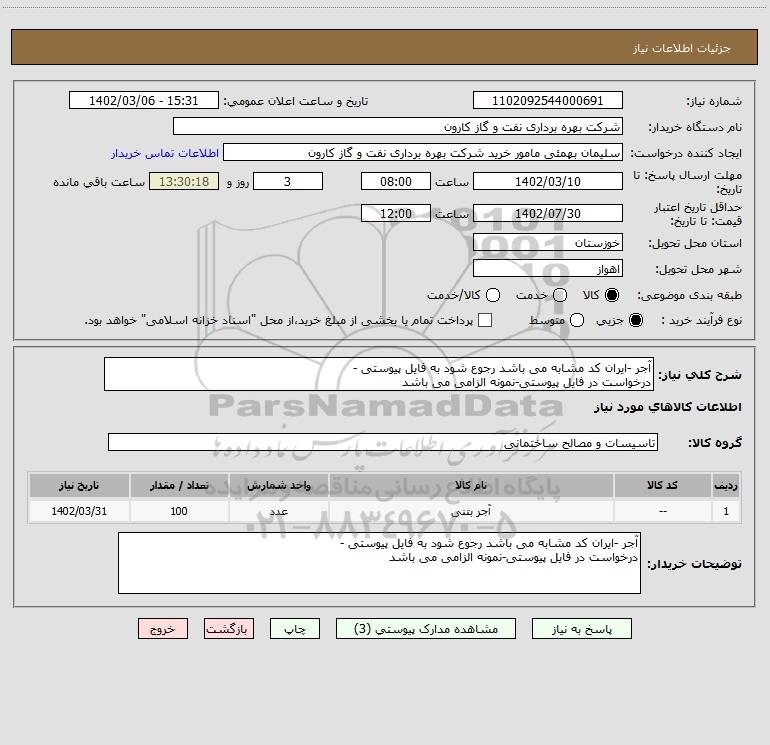Screen dimensions: 770x745
Task: Click the شرح کلی نیاز description box
Action: pyautogui.click(x=379, y=375)
